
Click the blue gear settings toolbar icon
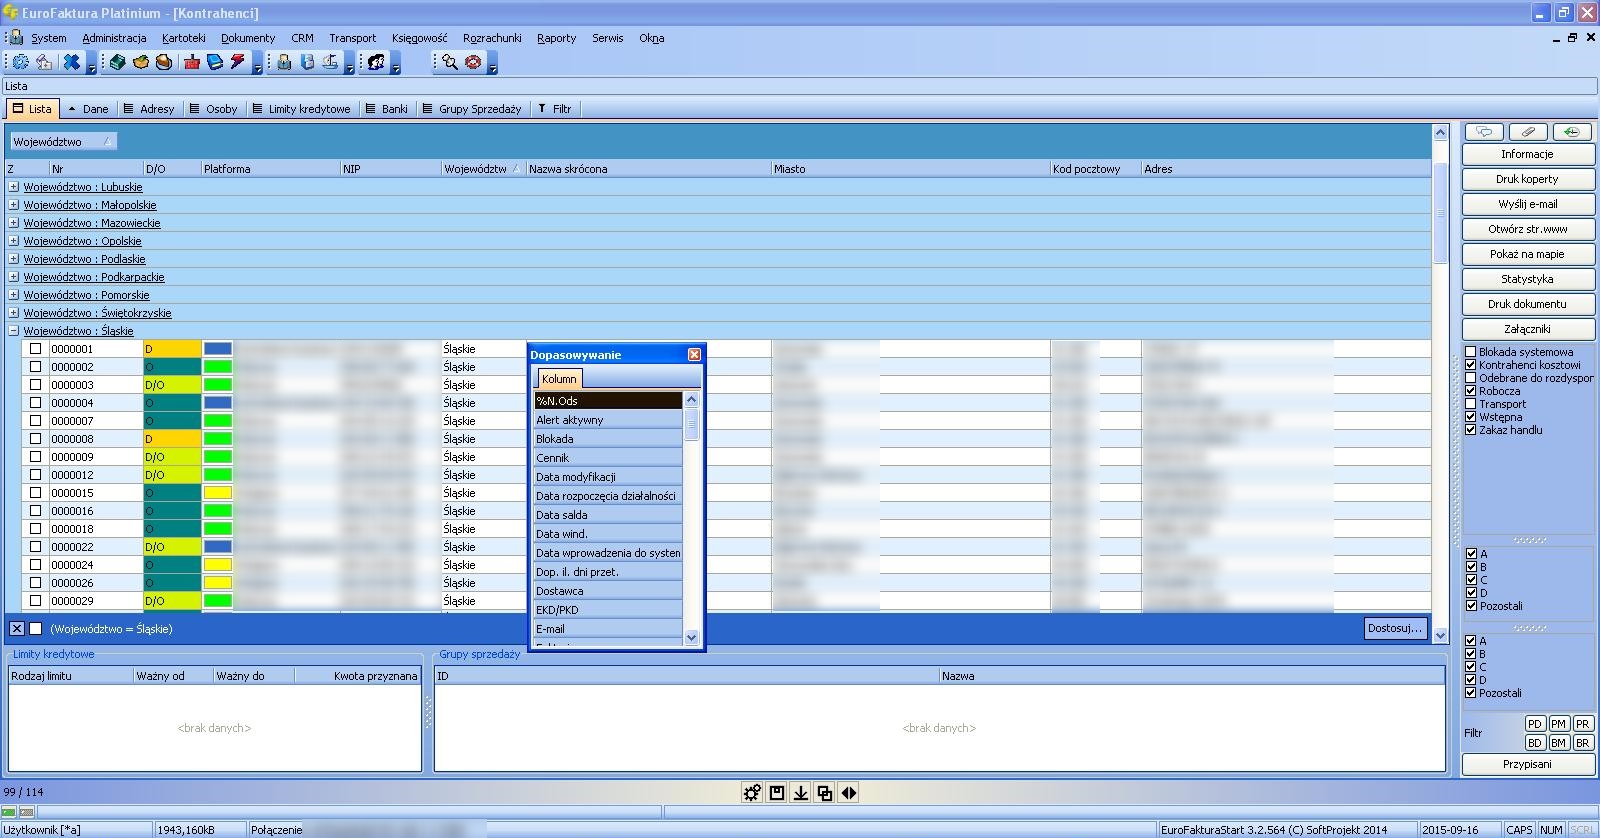click(x=20, y=62)
